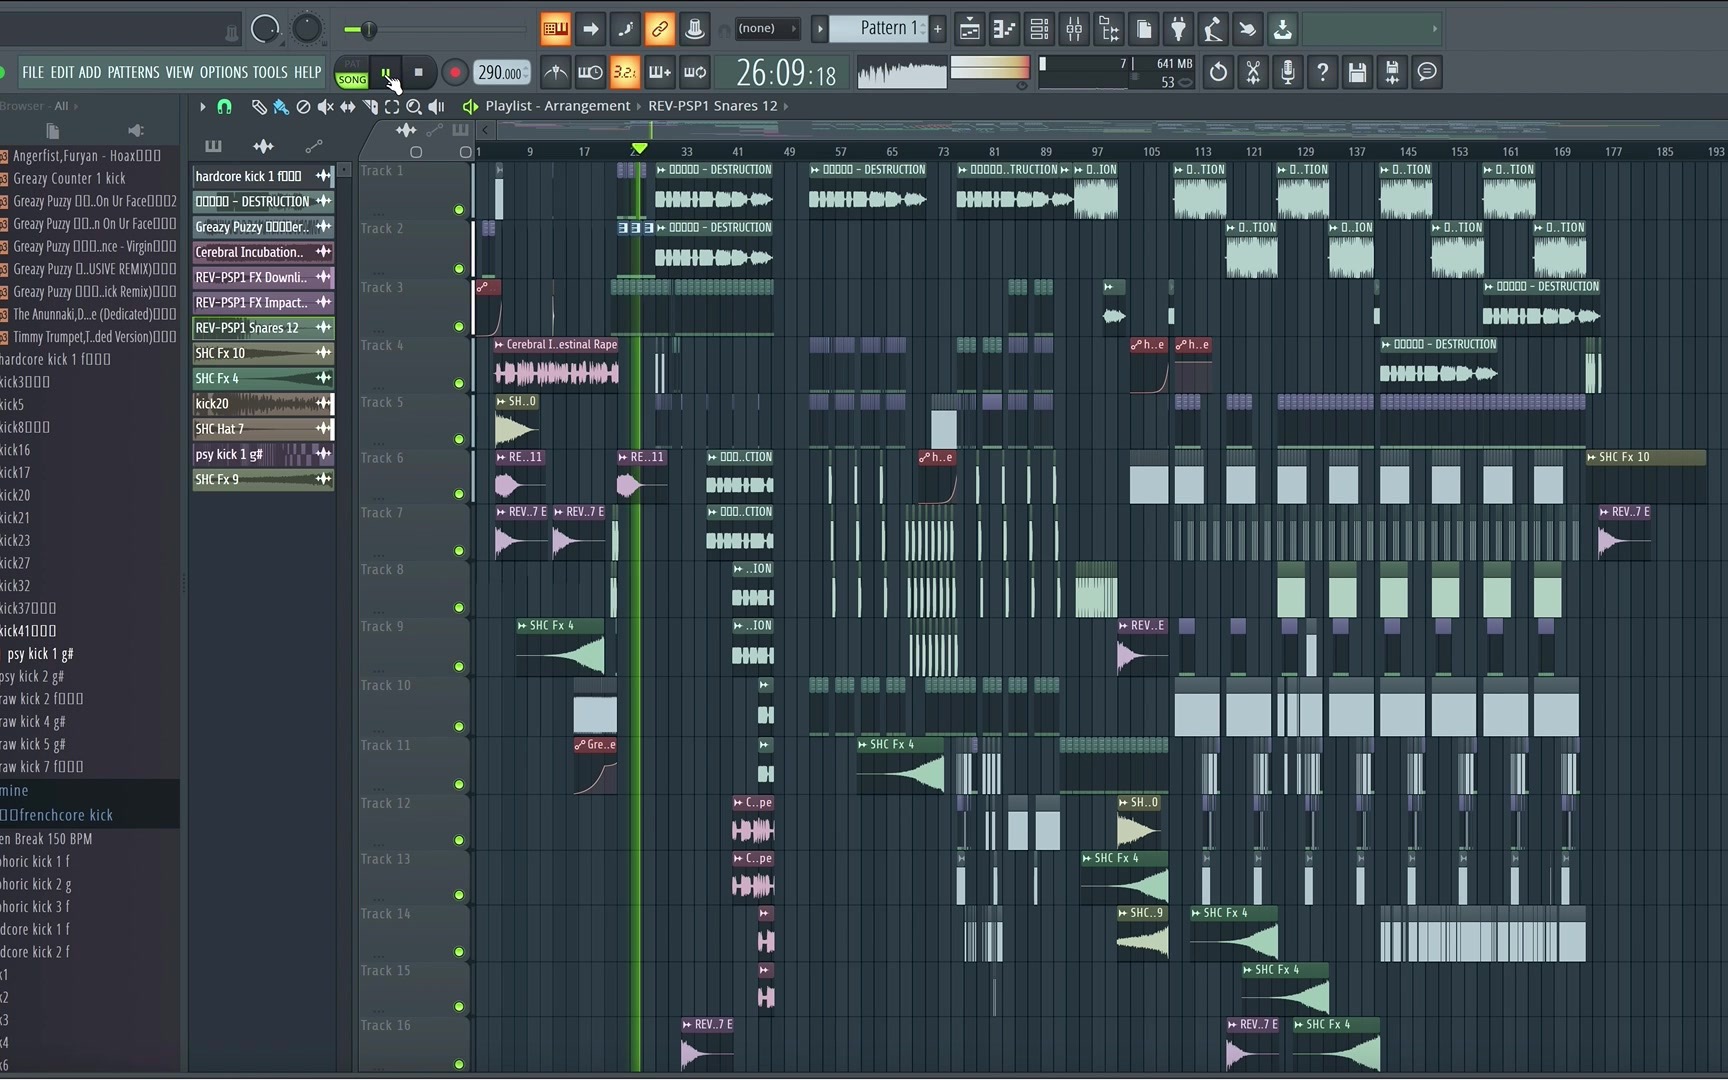Screen dimensions: 1728x1080
Task: Click the one-click audio recording microphone
Action: pyautogui.click(x=1288, y=72)
